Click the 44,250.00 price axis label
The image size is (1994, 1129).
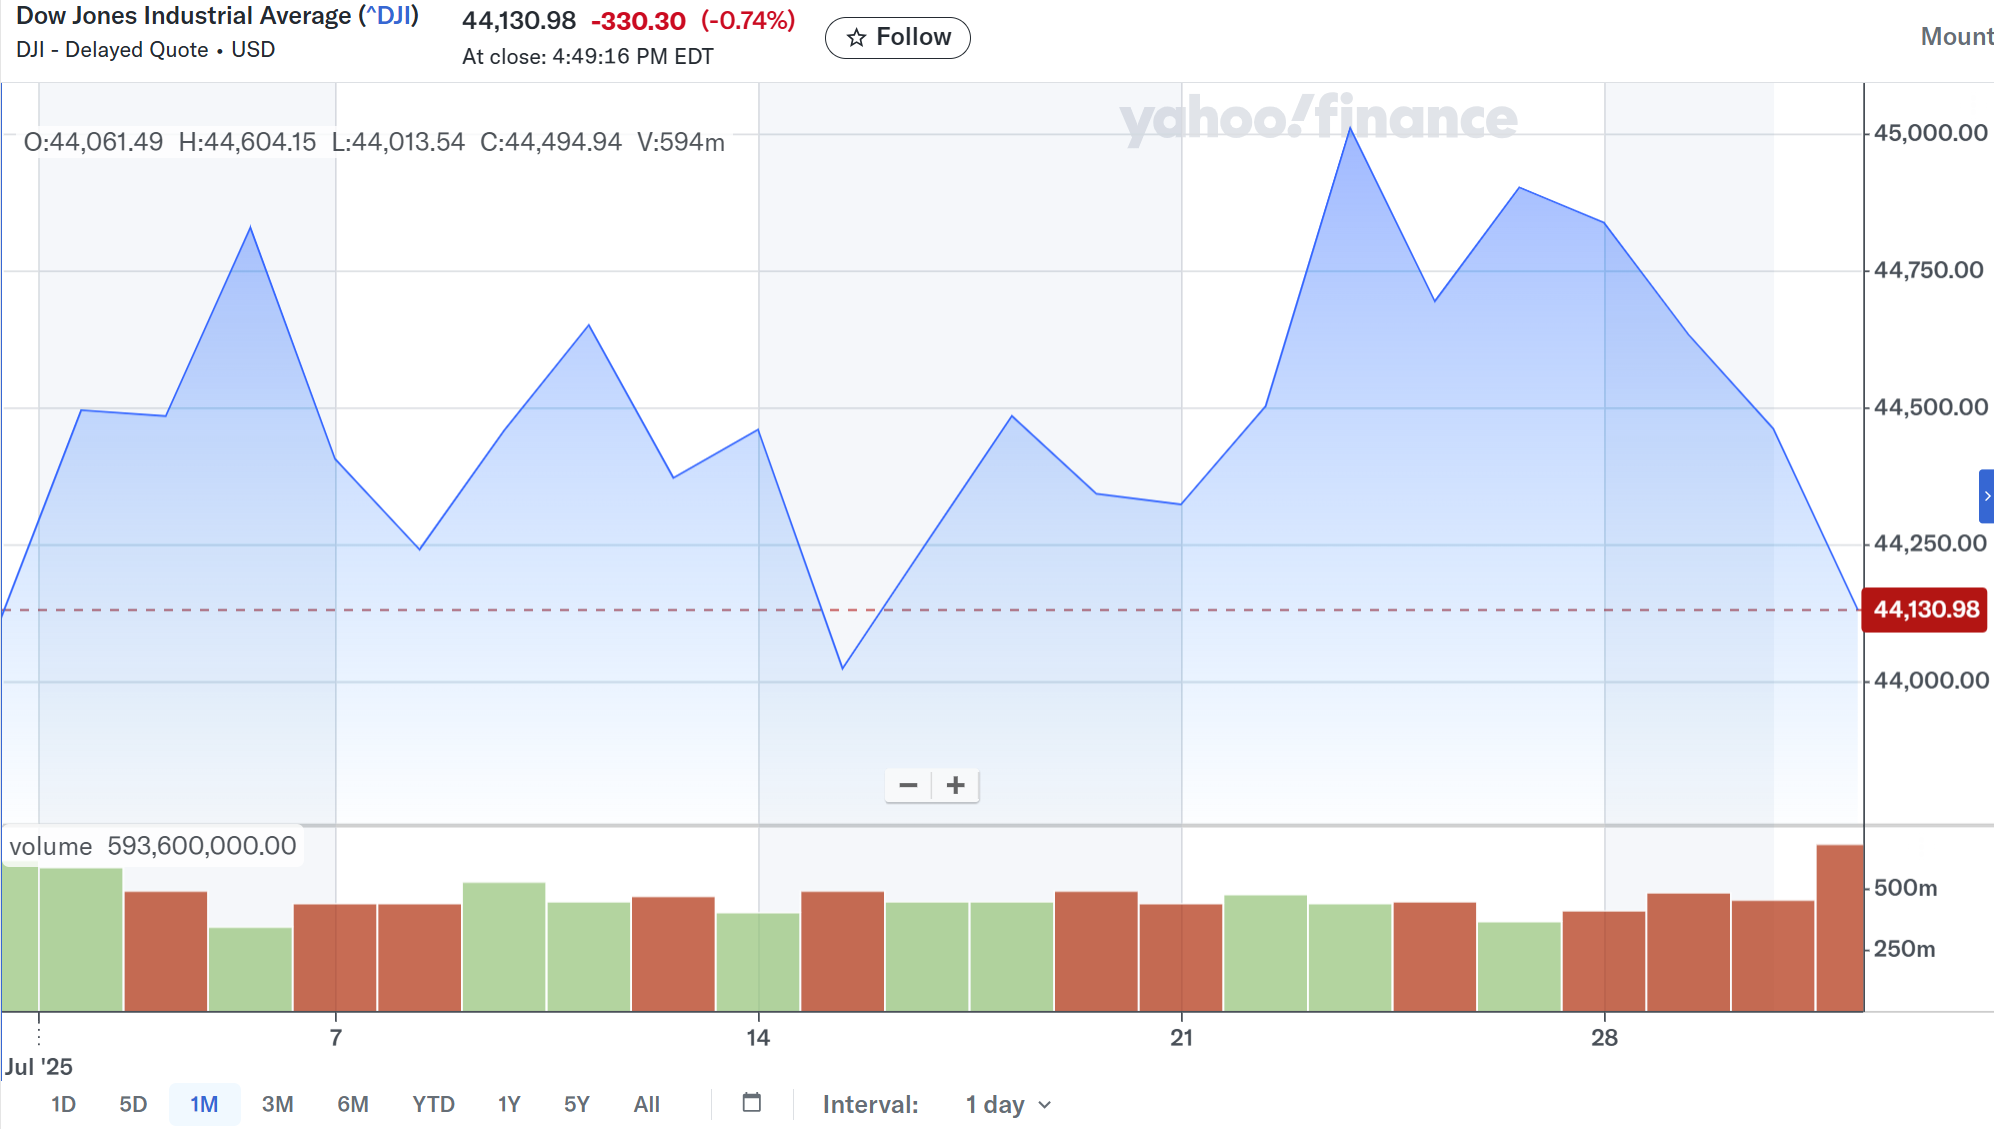point(1930,544)
